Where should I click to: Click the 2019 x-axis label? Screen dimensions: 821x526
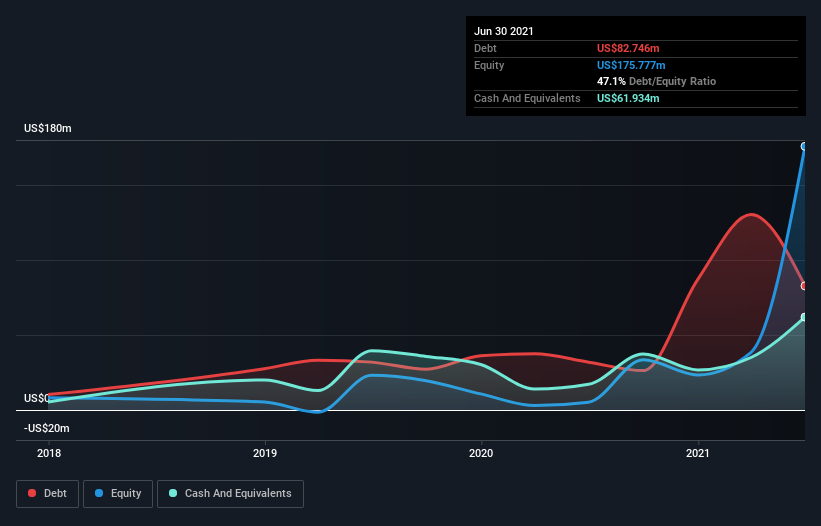[265, 453]
